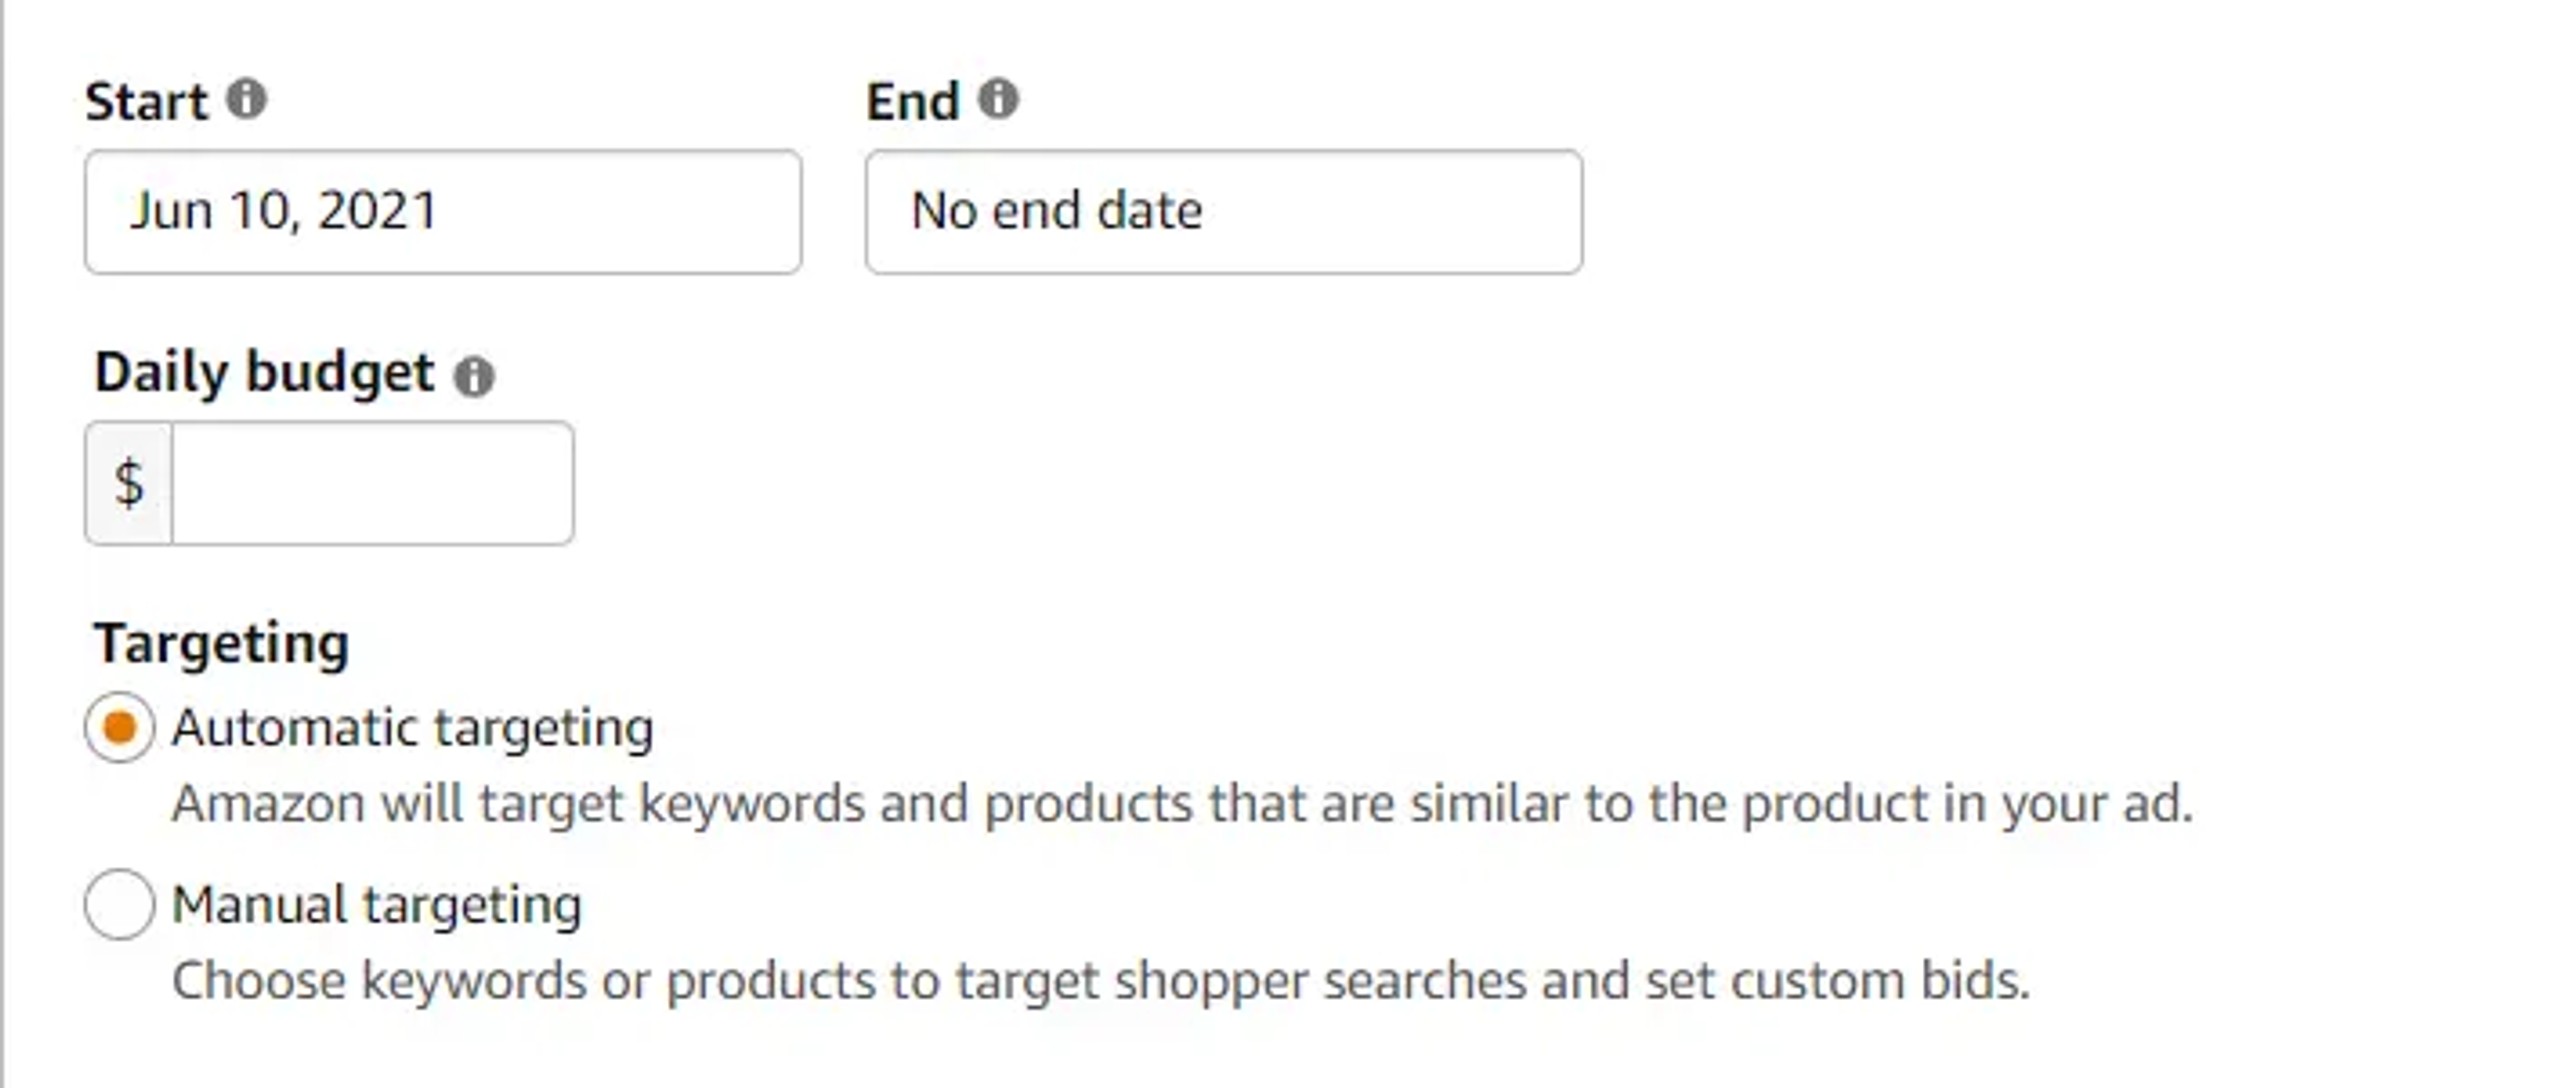Select the Manual targeting radio button
The image size is (2560, 1088).
tap(120, 904)
